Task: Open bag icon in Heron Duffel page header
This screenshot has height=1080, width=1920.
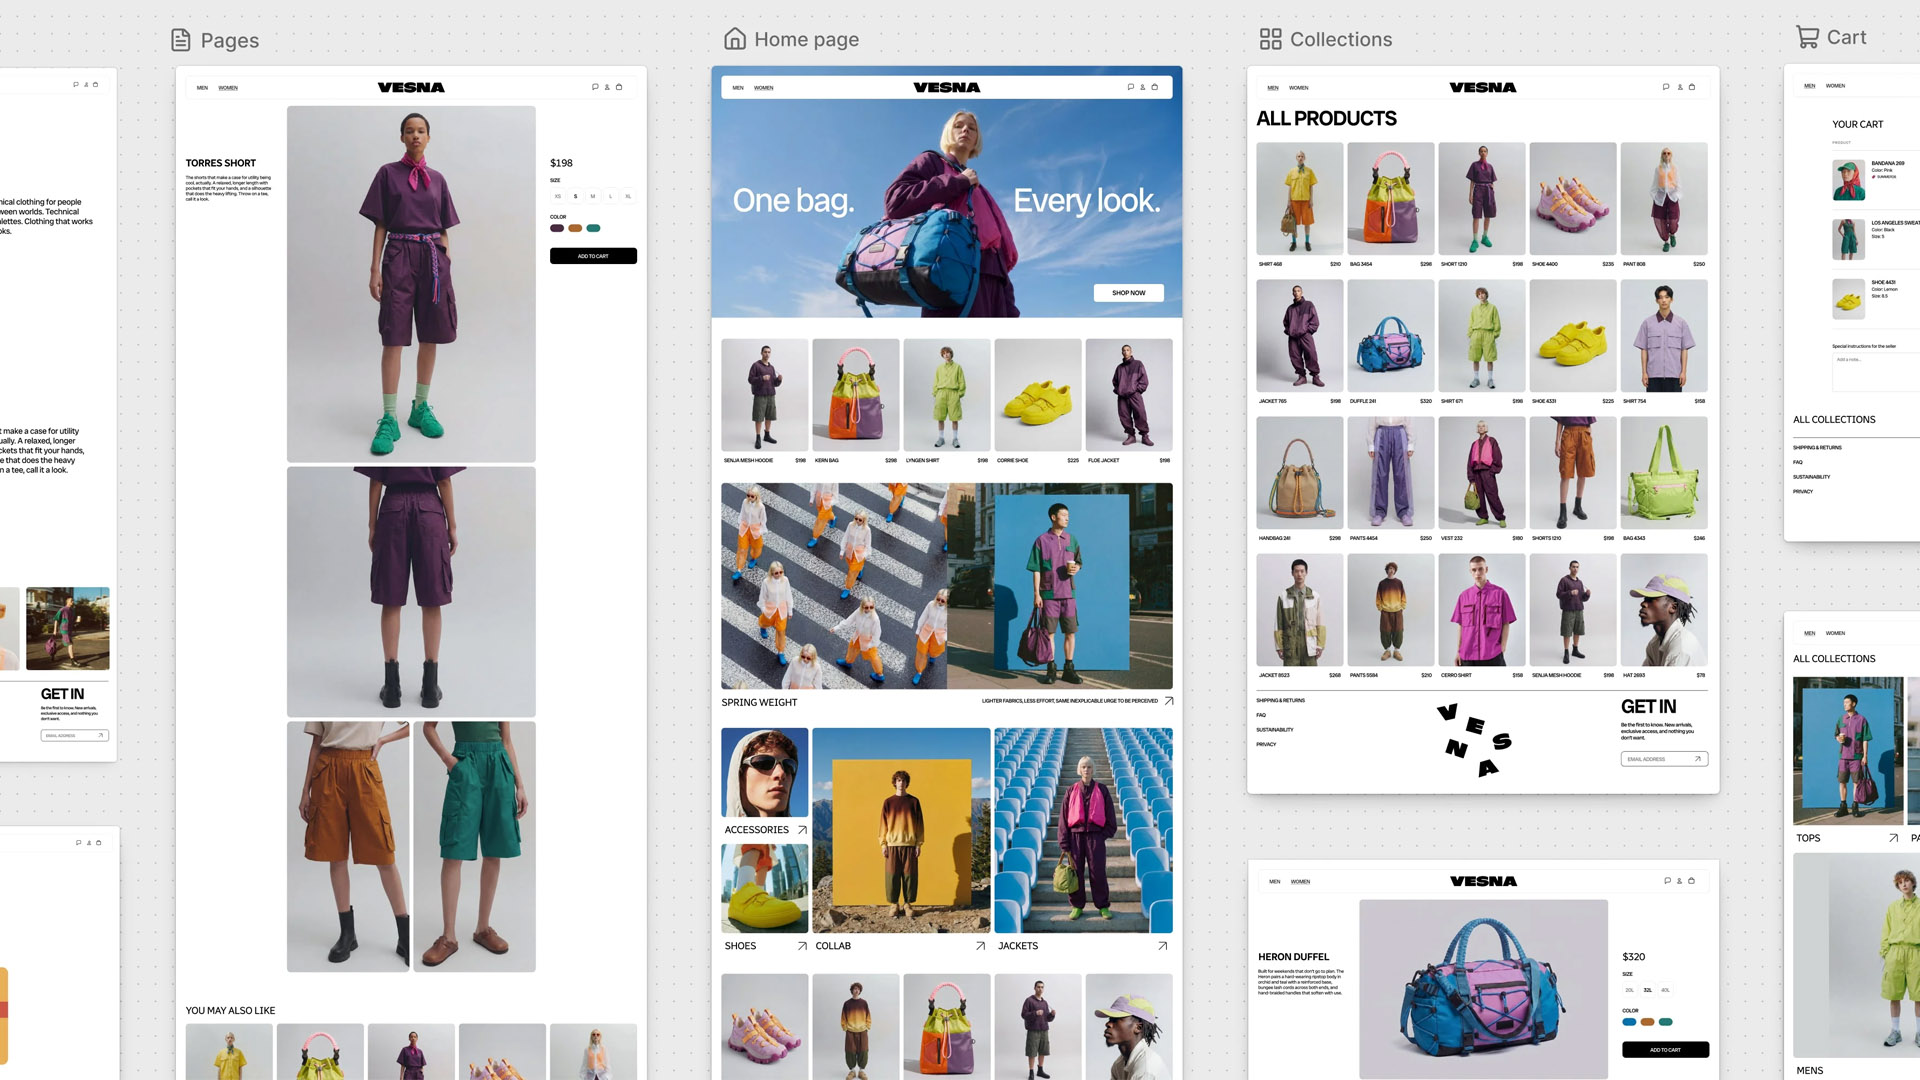Action: coord(1691,881)
